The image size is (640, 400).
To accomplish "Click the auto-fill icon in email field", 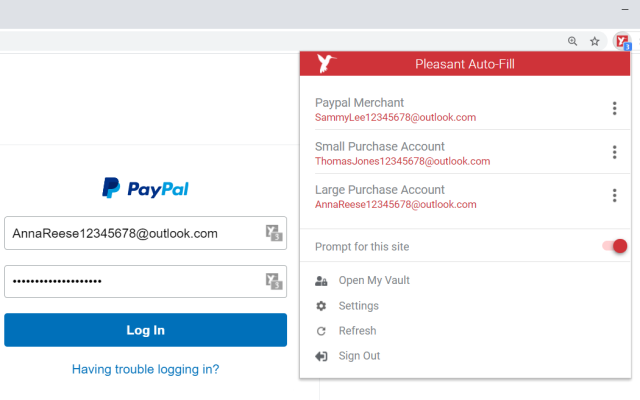I will [x=273, y=233].
